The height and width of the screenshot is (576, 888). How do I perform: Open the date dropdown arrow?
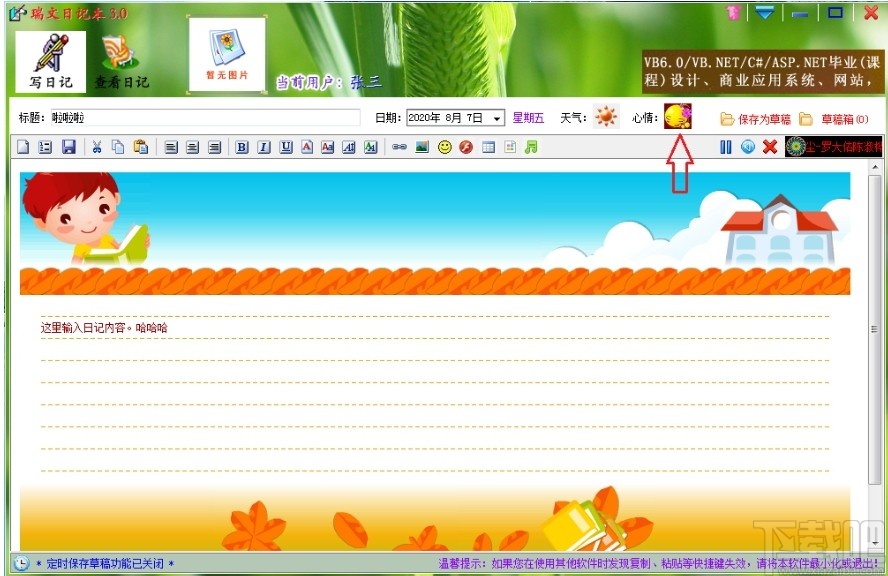tap(497, 118)
